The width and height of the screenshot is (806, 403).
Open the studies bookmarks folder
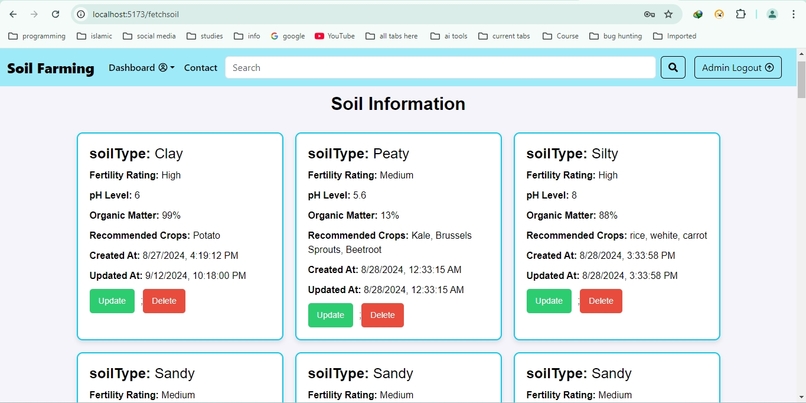[205, 36]
